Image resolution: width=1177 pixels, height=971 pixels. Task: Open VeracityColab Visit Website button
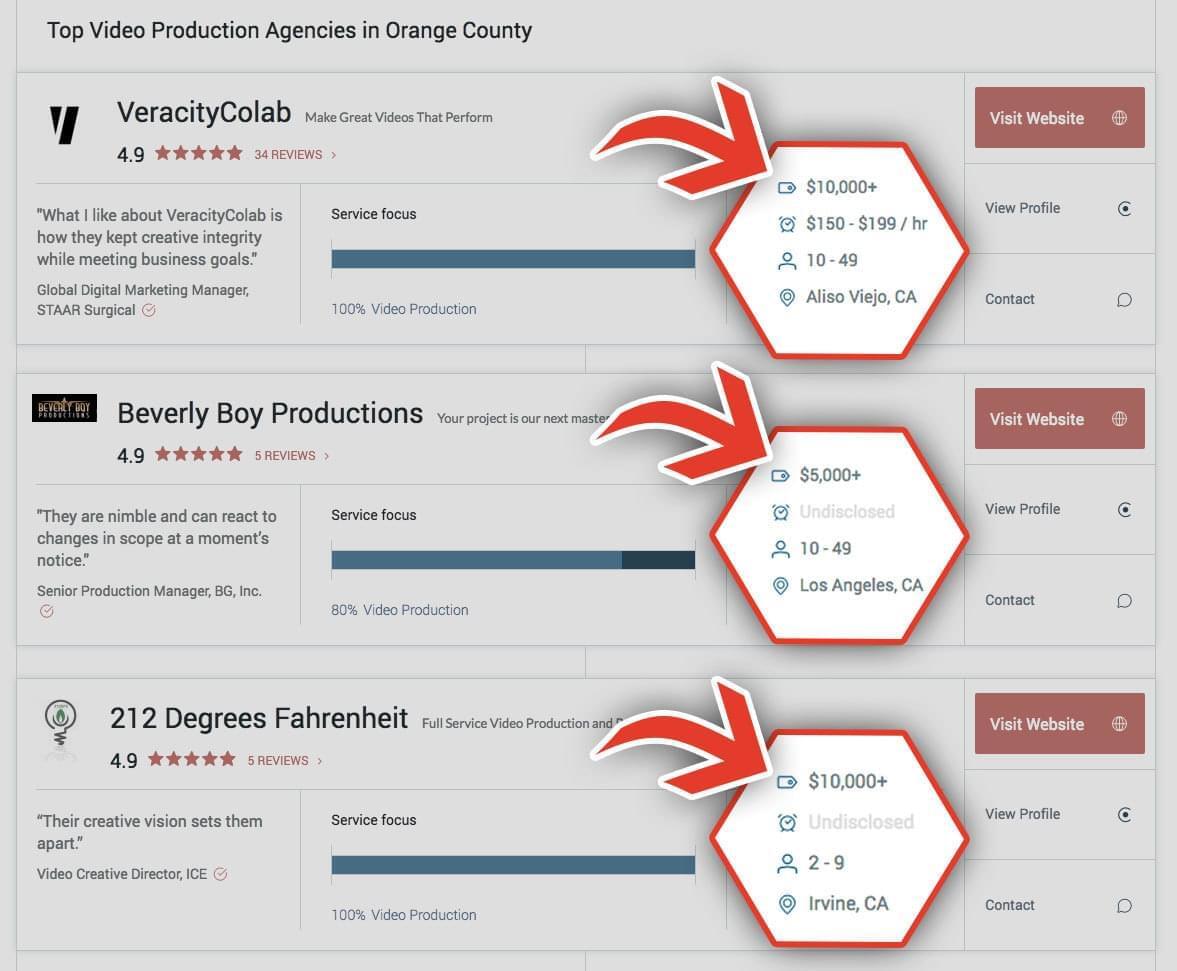click(1059, 118)
